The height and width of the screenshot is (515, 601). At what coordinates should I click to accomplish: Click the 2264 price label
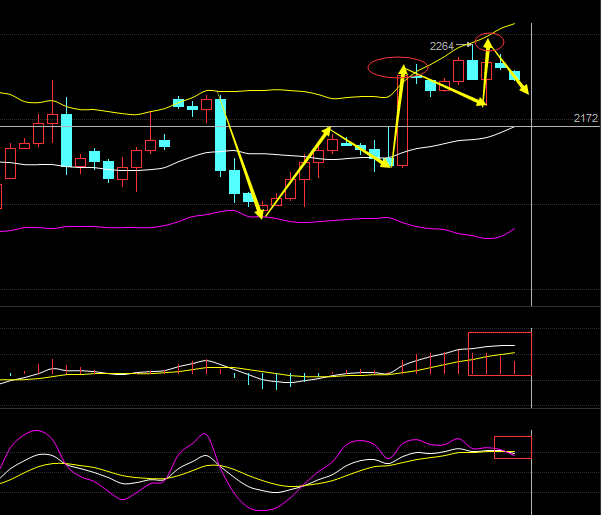[441, 46]
